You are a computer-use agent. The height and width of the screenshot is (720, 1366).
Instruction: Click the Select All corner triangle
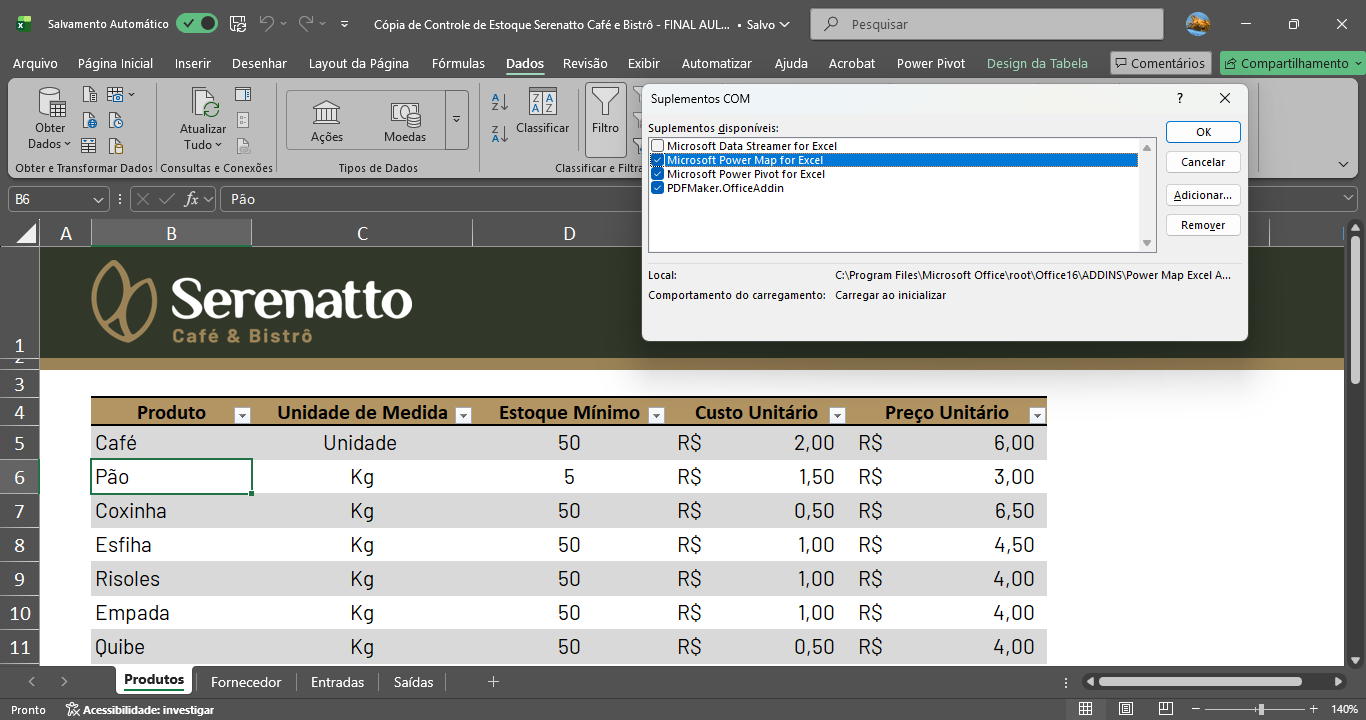pyautogui.click(x=25, y=233)
